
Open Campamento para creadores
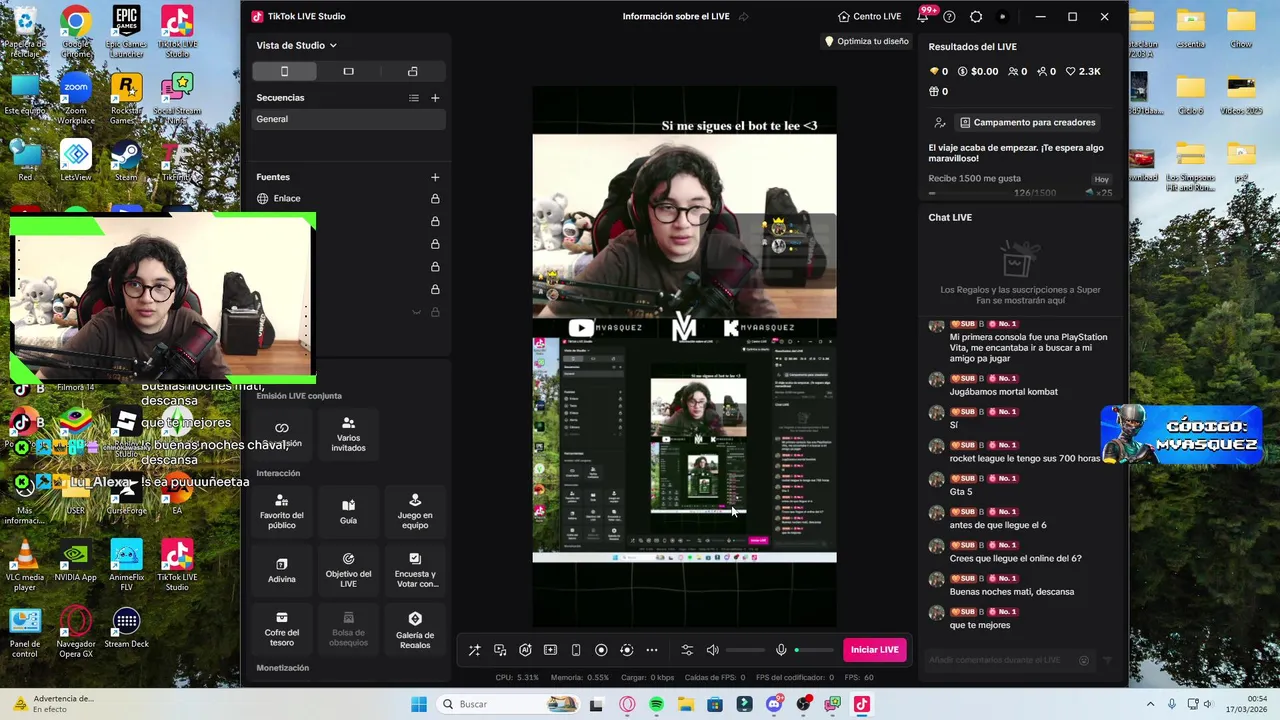(x=1027, y=122)
